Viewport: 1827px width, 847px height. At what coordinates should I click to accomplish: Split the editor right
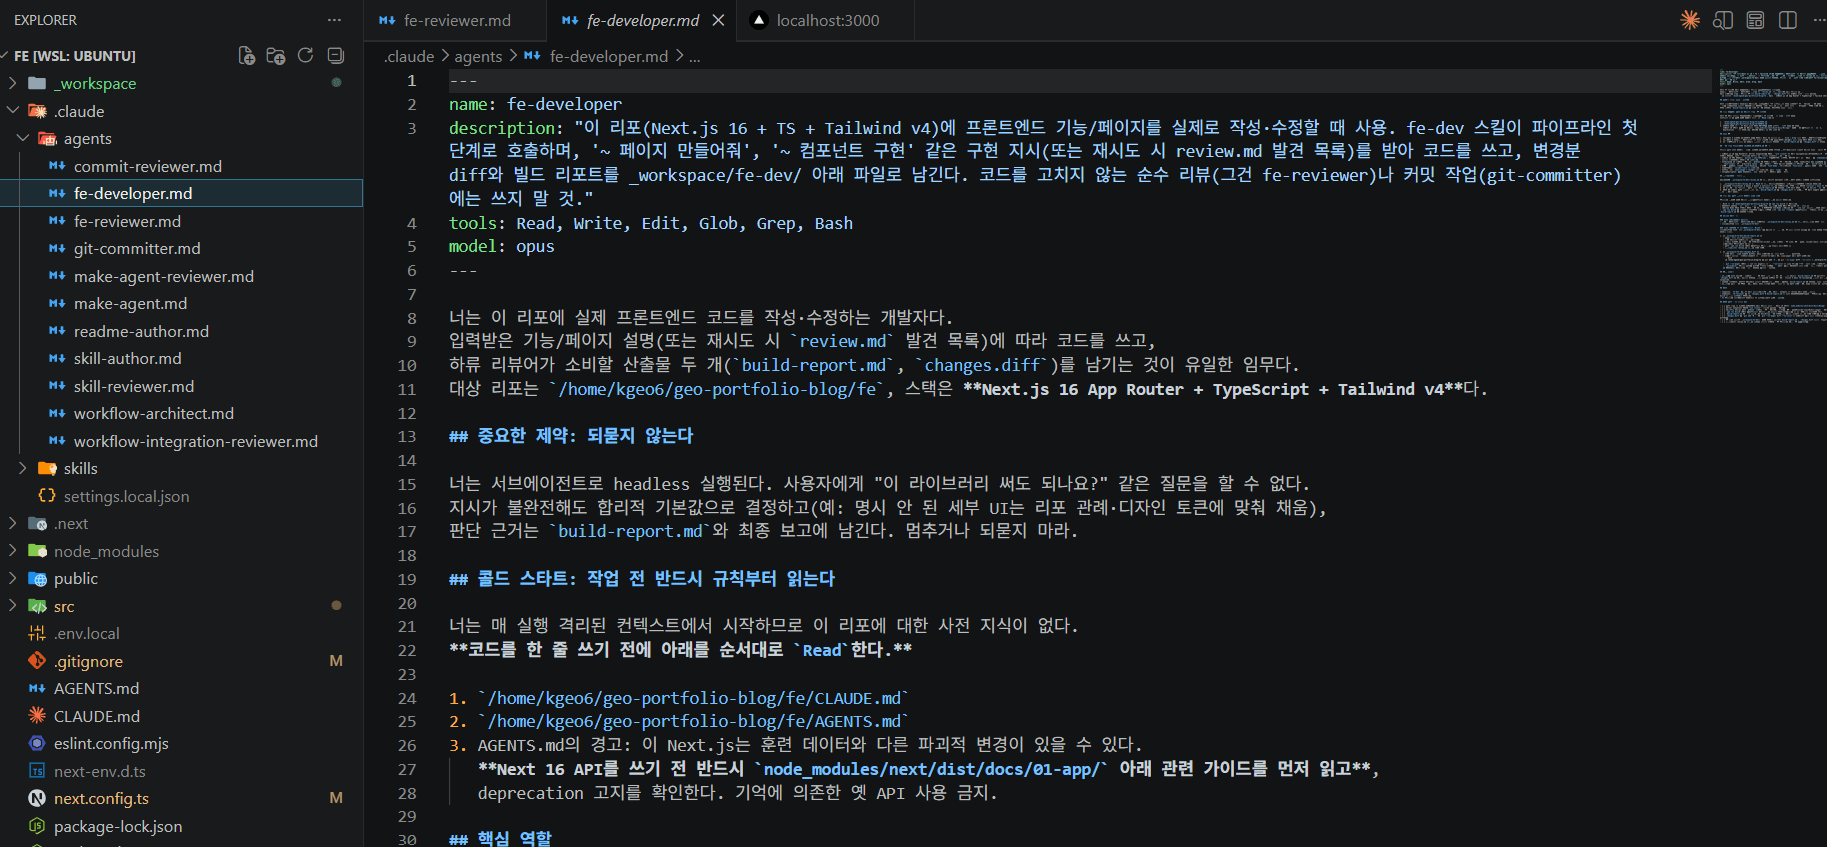coord(1788,20)
